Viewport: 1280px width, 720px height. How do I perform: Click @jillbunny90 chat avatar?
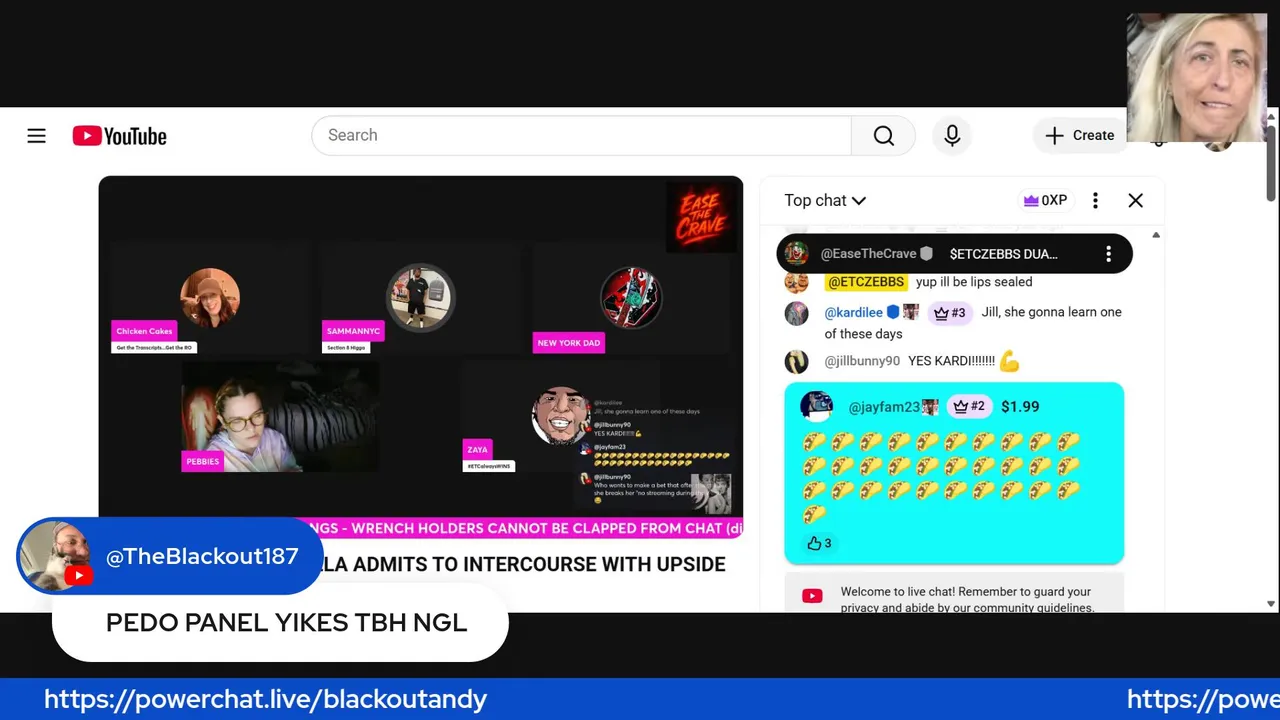796,361
